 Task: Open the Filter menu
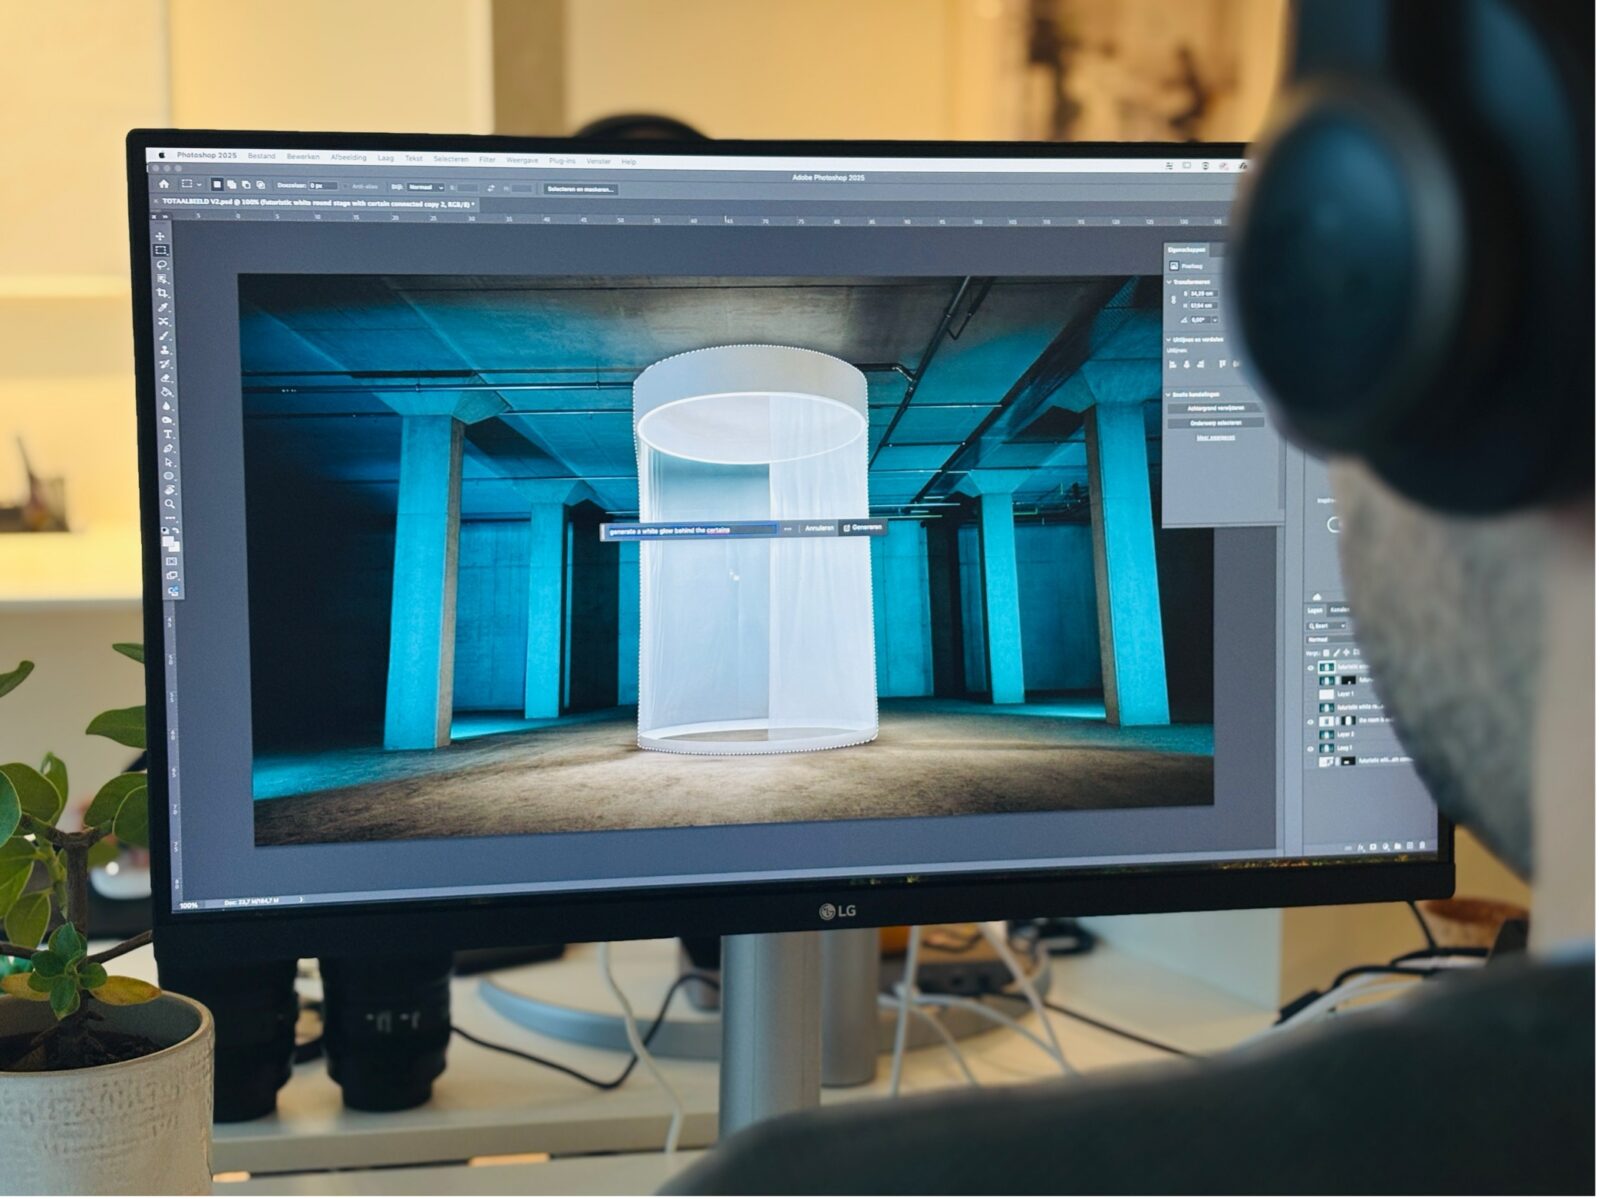pos(487,159)
